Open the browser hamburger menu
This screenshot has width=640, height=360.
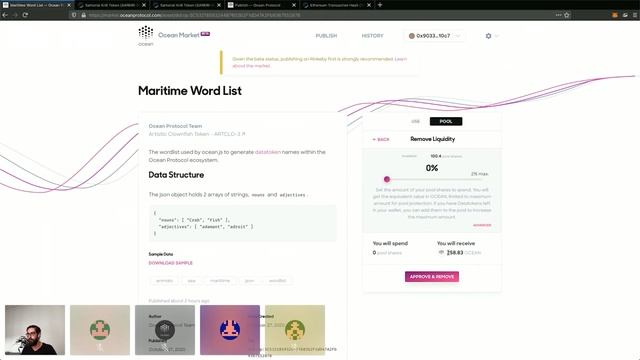pyautogui.click(x=635, y=15)
